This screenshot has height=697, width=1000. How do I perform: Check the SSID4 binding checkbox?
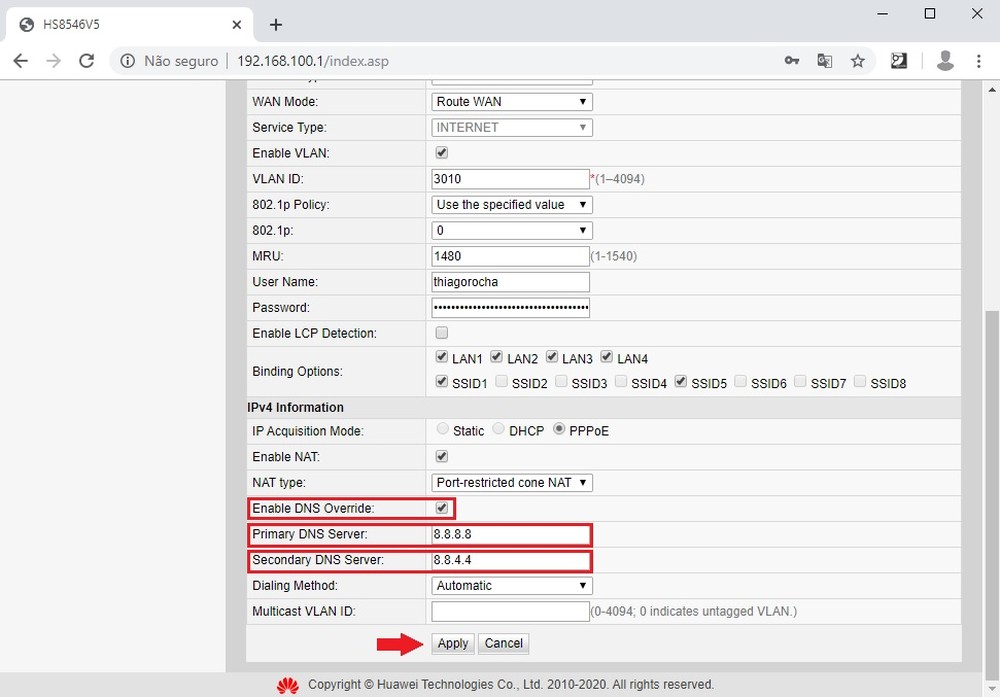(621, 381)
